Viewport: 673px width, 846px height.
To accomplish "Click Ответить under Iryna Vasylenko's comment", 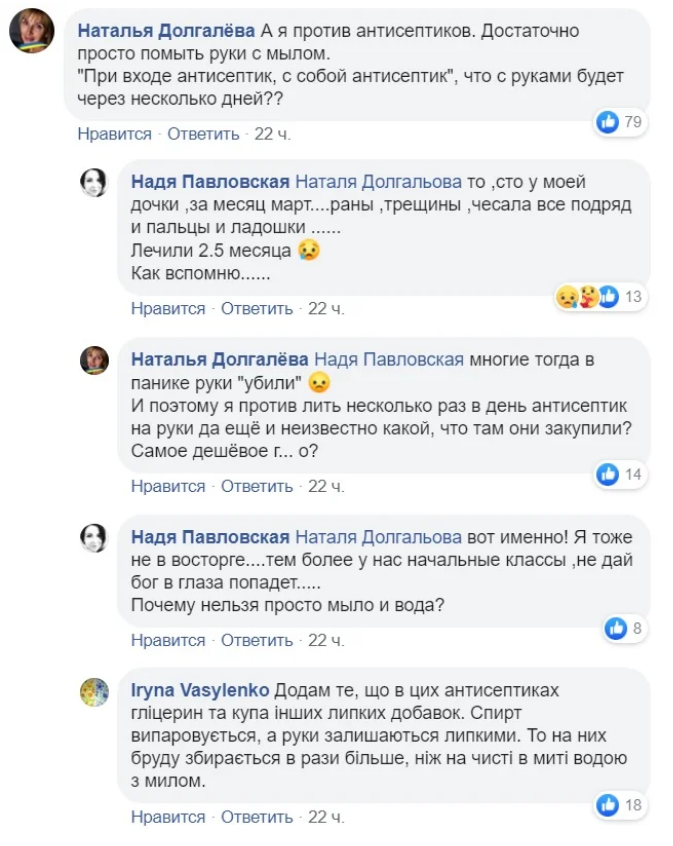I will (257, 817).
